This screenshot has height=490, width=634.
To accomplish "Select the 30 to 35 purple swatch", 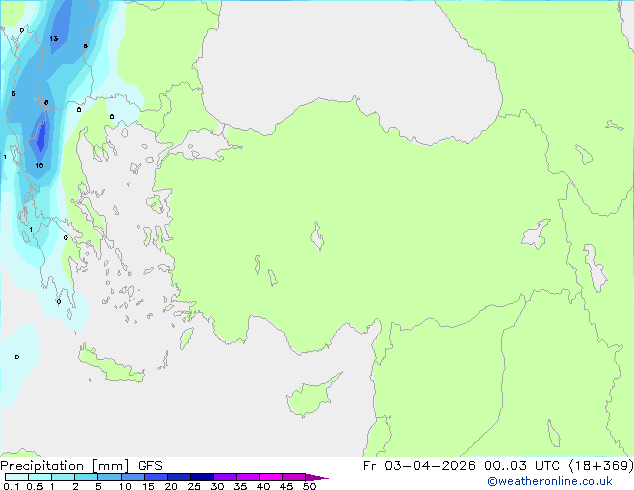I will (x=225, y=477).
